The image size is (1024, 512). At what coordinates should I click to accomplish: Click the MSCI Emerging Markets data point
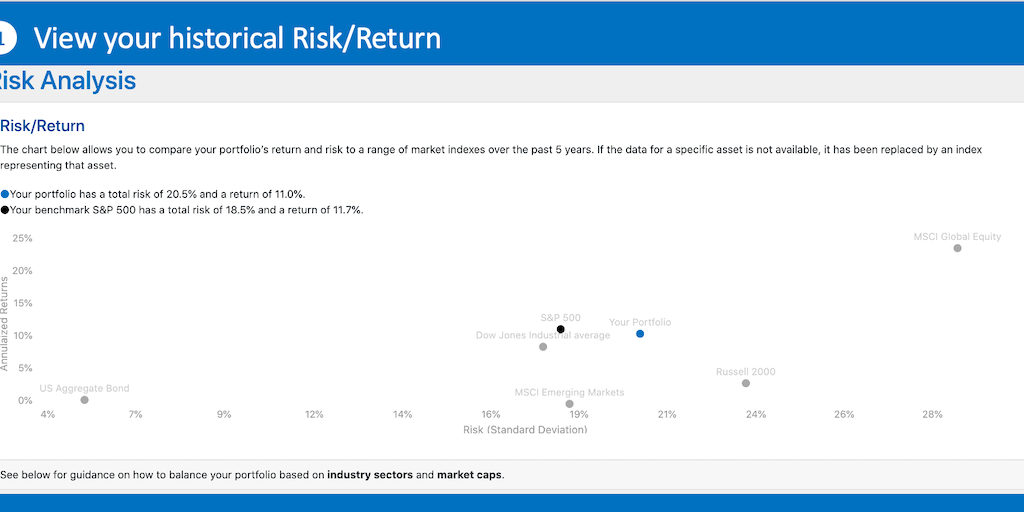tap(570, 404)
